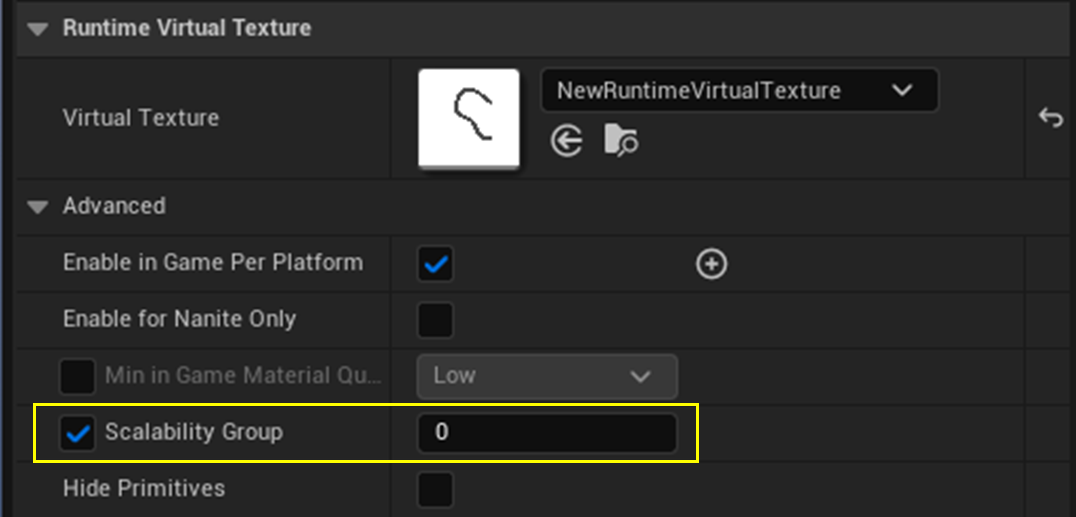
Task: Uncheck Enable in Game Per Platform
Action: pyautogui.click(x=435, y=264)
